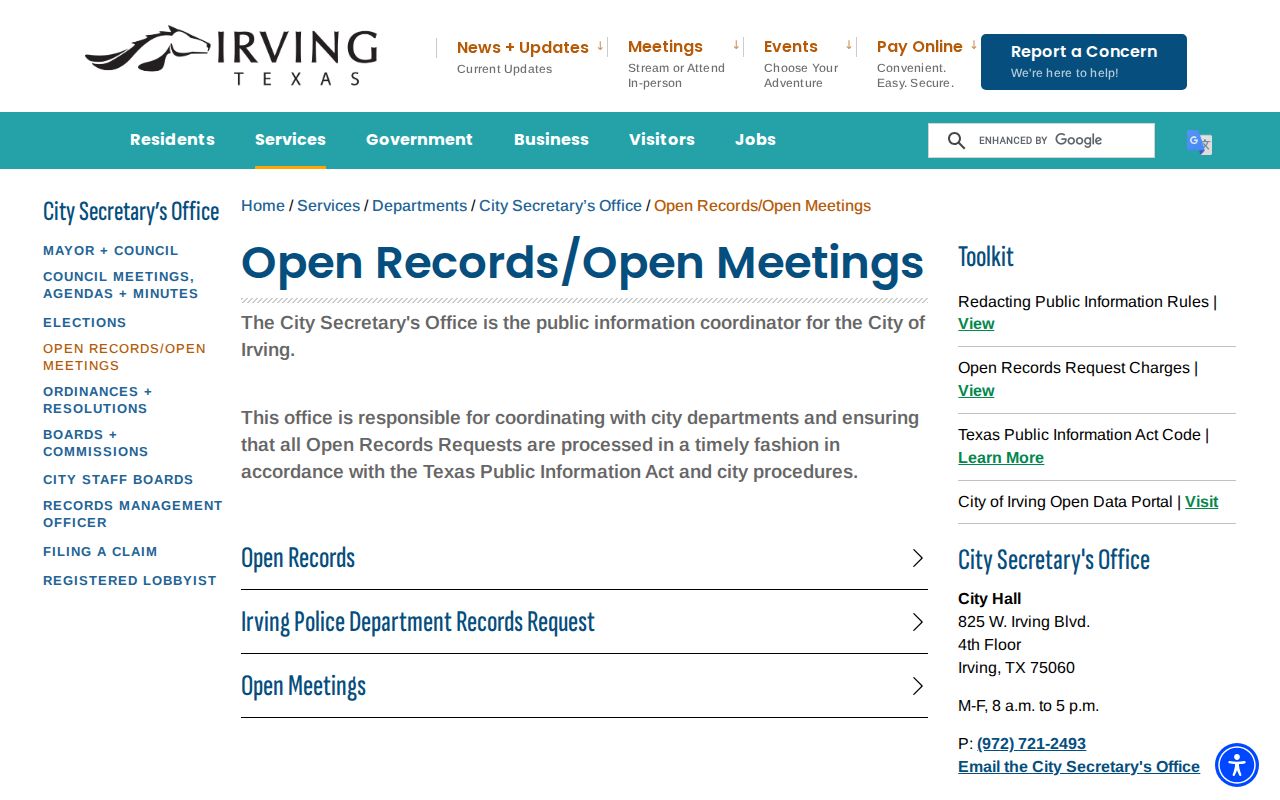Open Ordinances + Resolutions sidebar link
Screen dimensions: 1280x800
[98, 400]
